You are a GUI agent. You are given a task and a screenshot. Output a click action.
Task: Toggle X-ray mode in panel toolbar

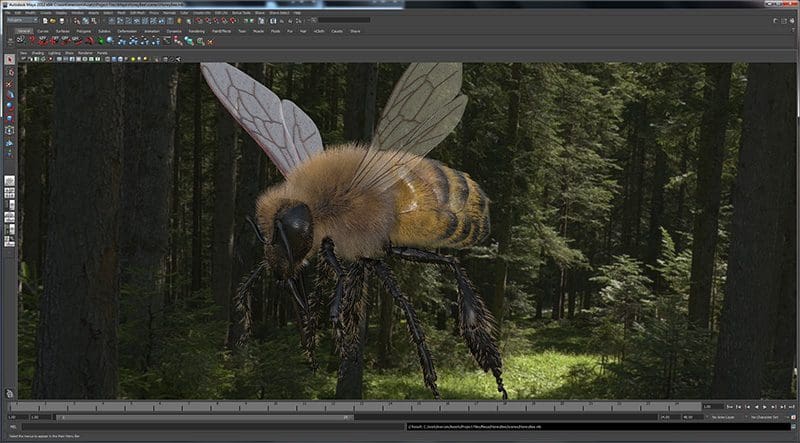165,59
